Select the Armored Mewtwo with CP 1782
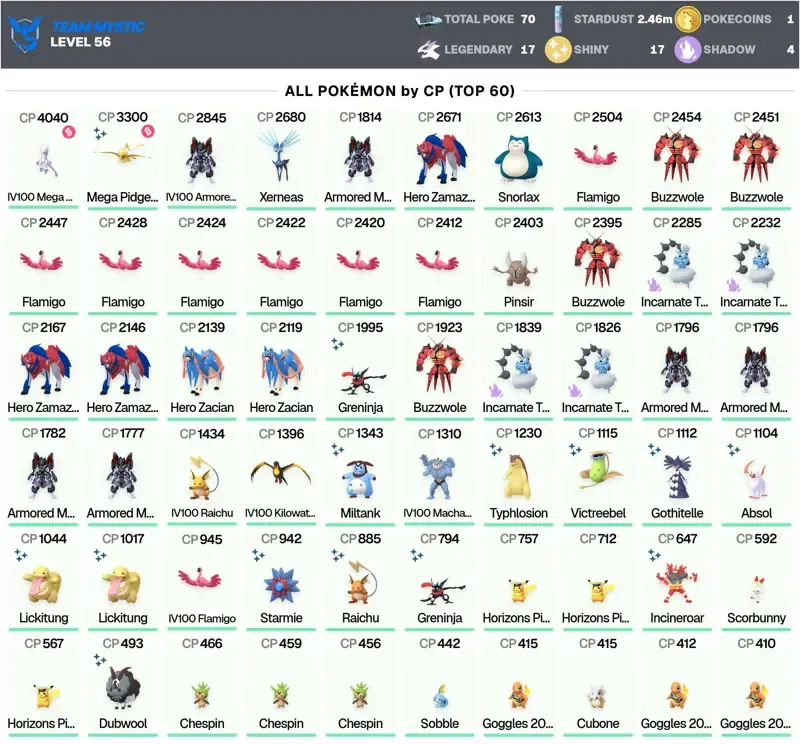This screenshot has height=744, width=800. point(43,476)
